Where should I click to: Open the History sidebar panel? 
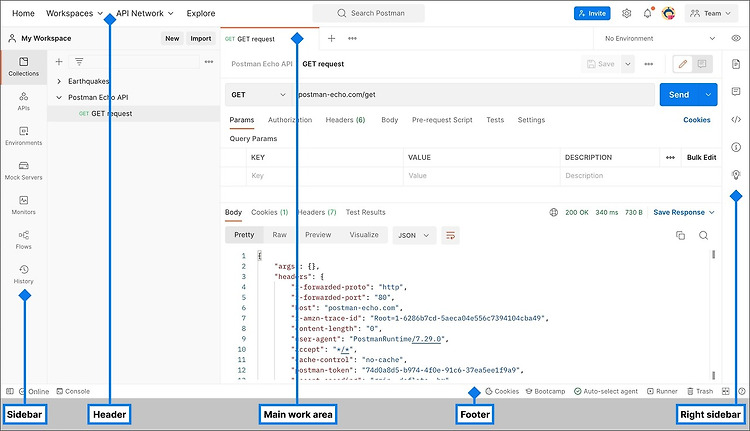pos(23,274)
